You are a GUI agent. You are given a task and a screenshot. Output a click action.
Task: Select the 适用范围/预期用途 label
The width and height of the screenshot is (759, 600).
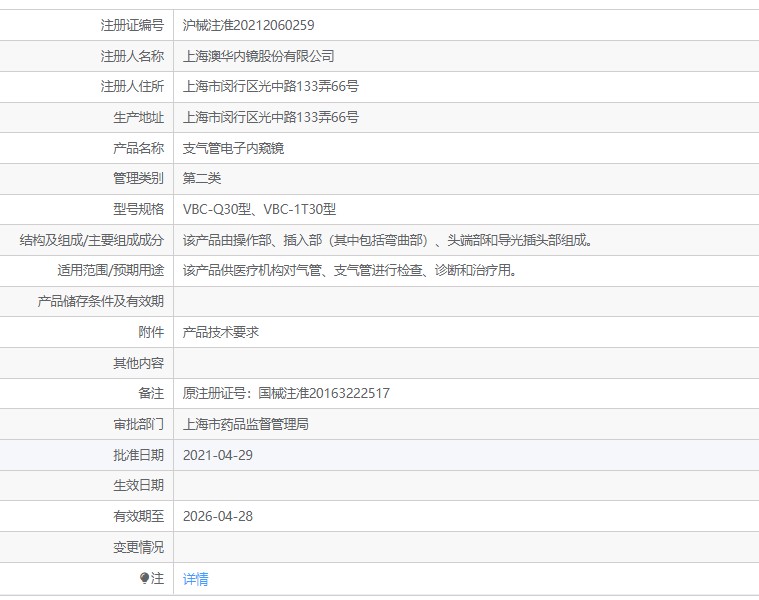(111, 270)
